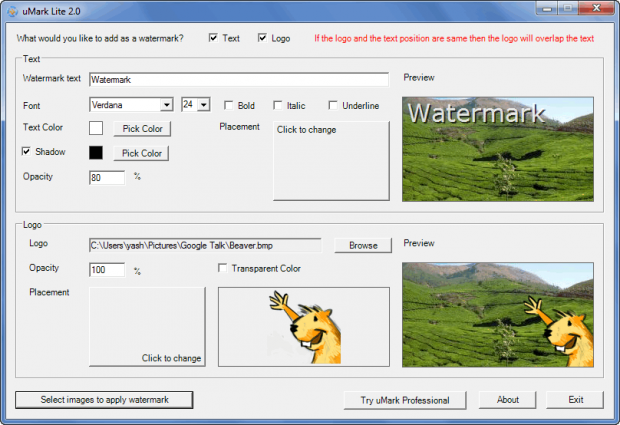Disable the Shadow checkbox
Screen dimensions: 620x425
[x=28, y=152]
